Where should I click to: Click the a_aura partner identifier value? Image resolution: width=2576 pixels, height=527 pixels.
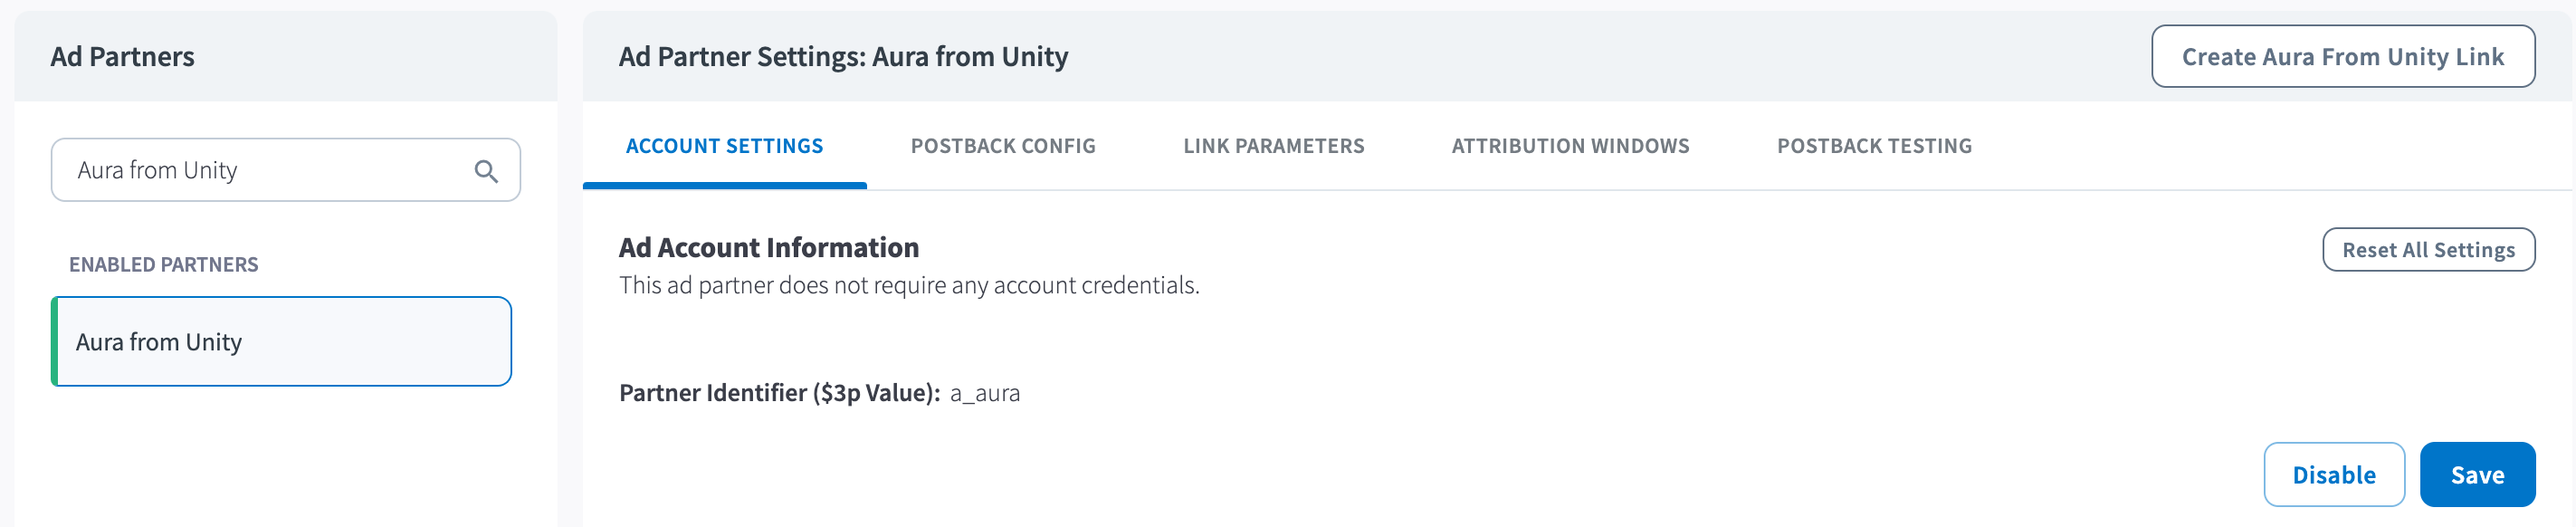coord(984,393)
